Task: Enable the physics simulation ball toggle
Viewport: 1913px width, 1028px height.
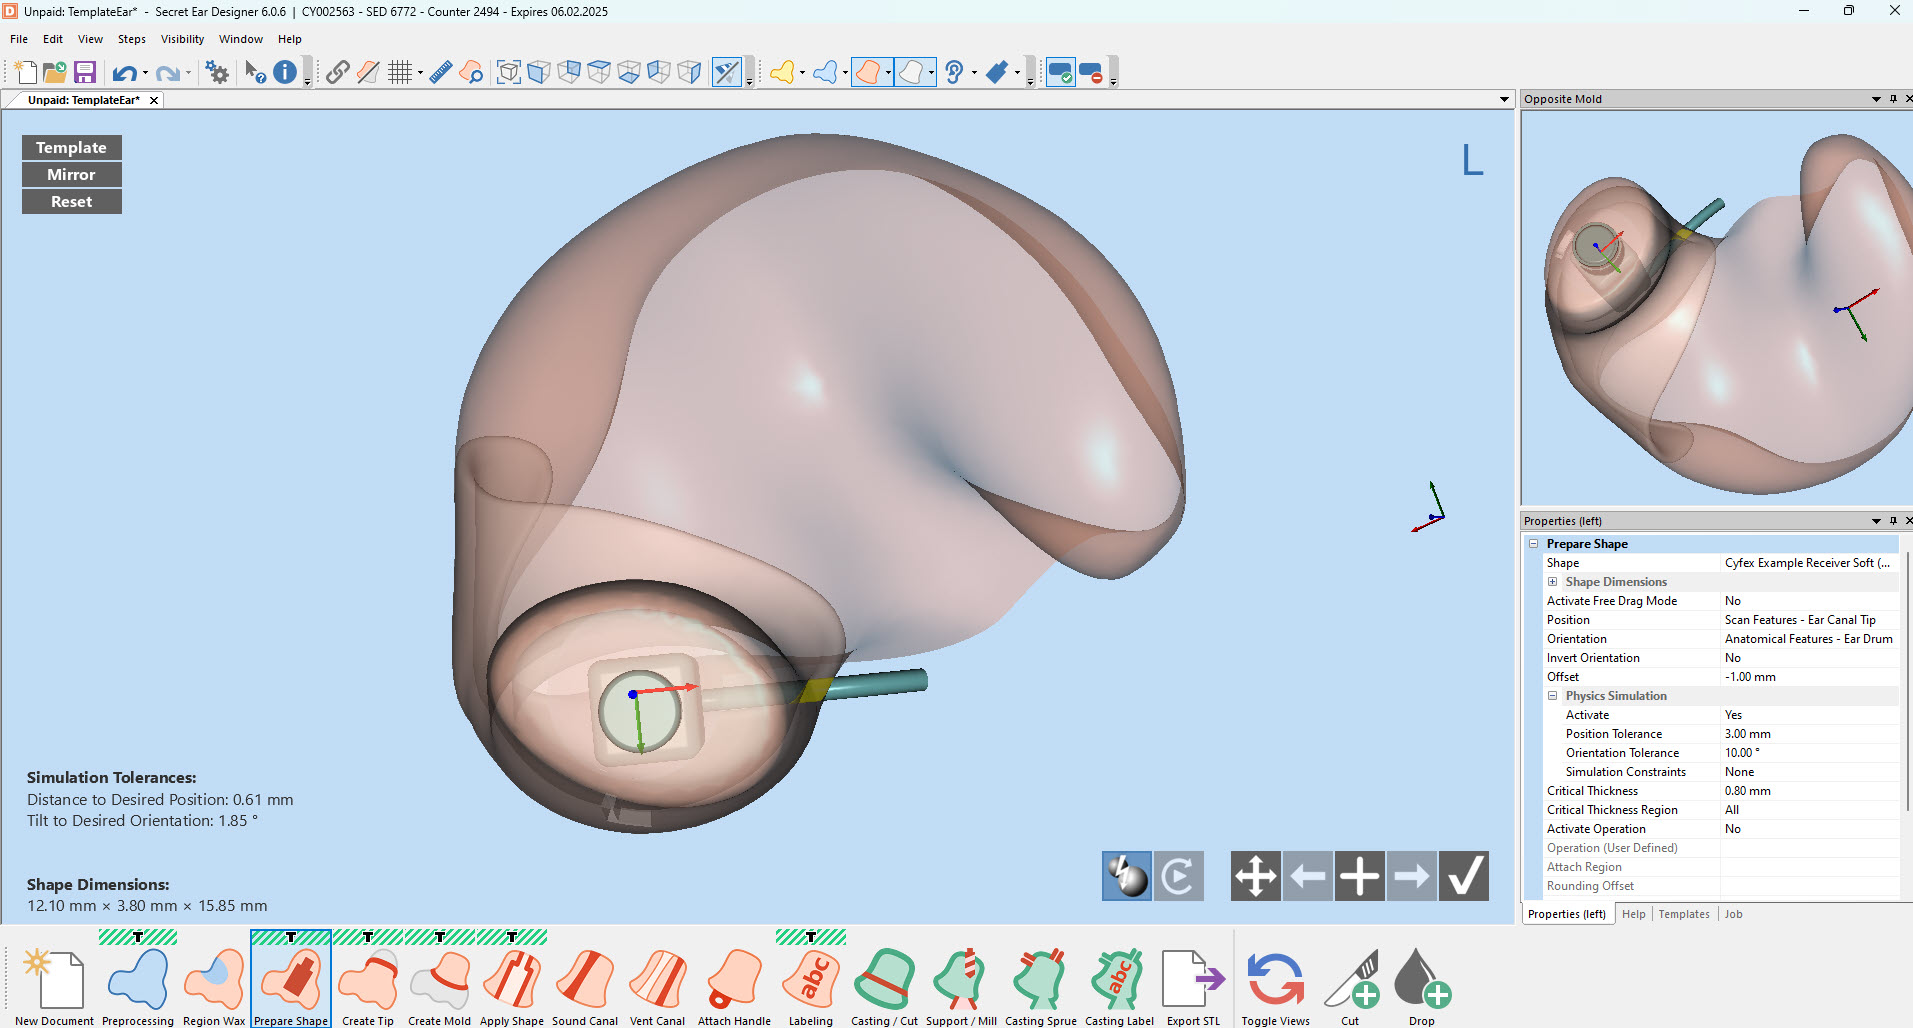Action: [x=1126, y=875]
